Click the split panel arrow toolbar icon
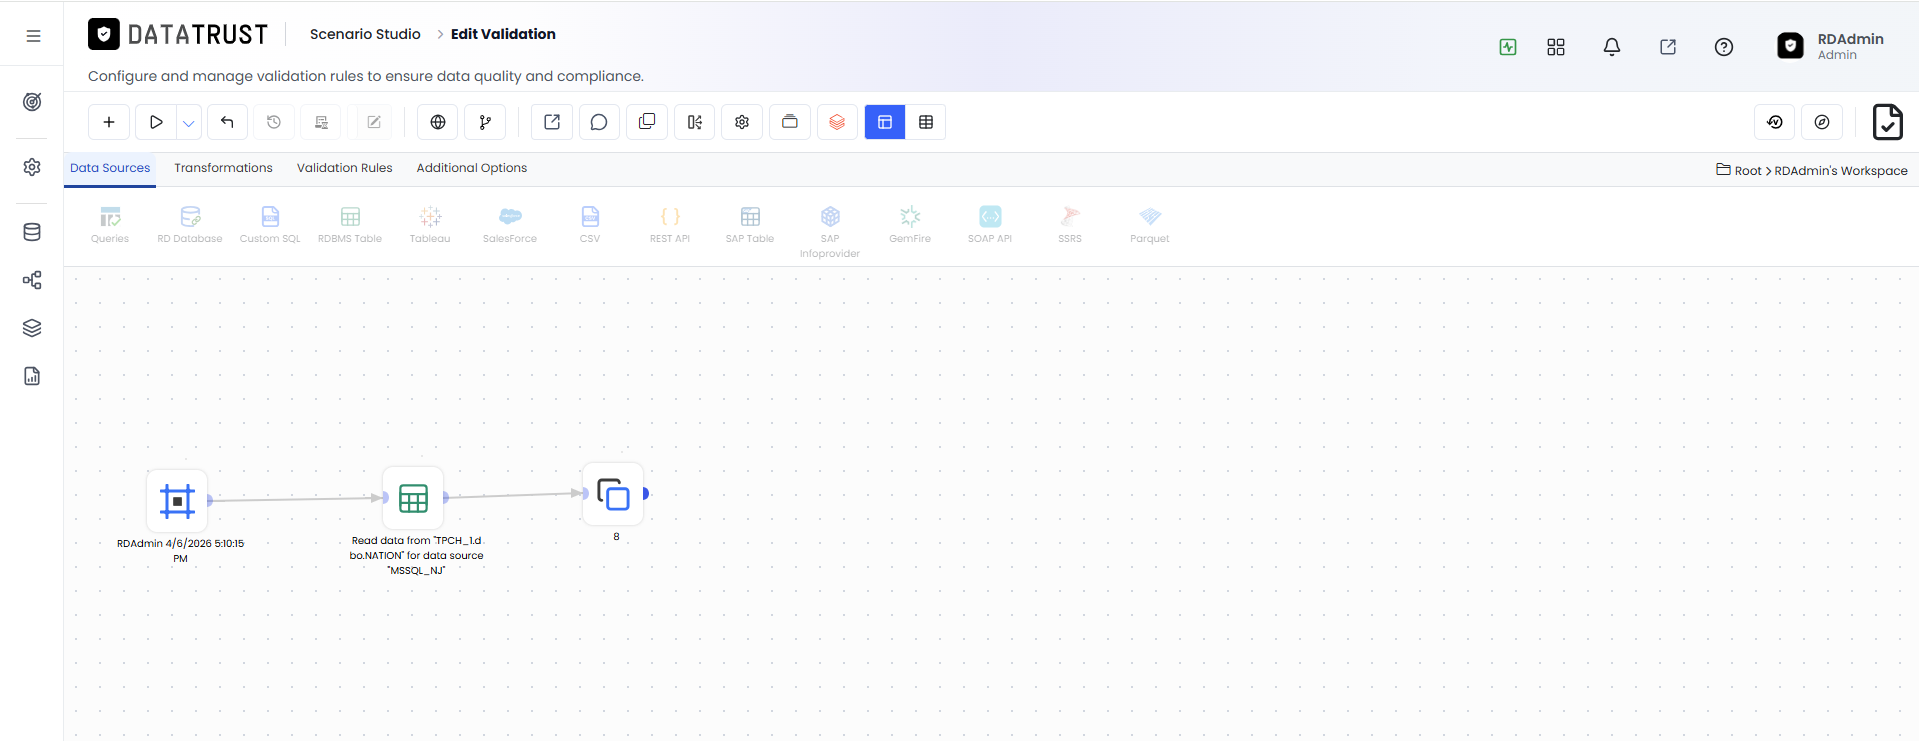The image size is (1919, 741). [695, 122]
